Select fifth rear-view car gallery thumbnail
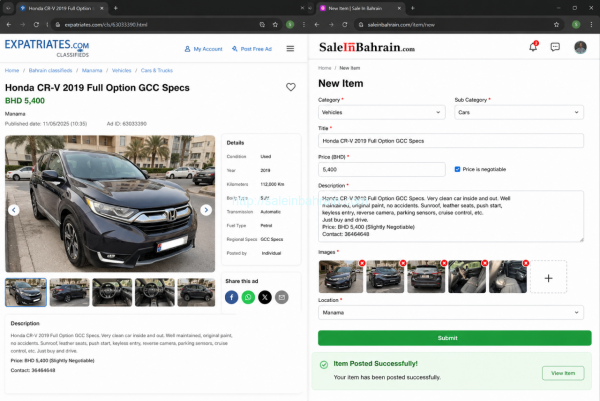This screenshot has width=600, height=401. (196, 292)
